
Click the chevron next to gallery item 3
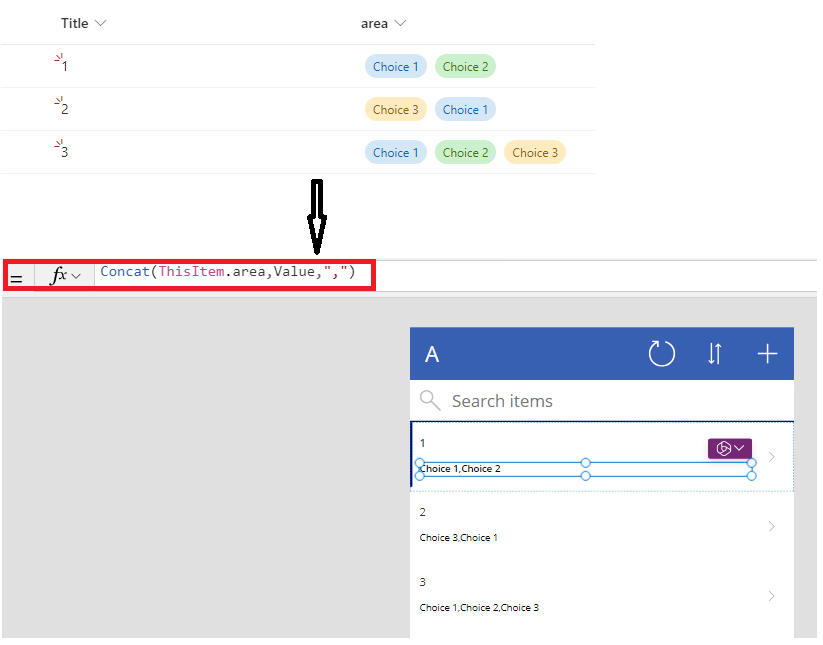[x=771, y=594]
